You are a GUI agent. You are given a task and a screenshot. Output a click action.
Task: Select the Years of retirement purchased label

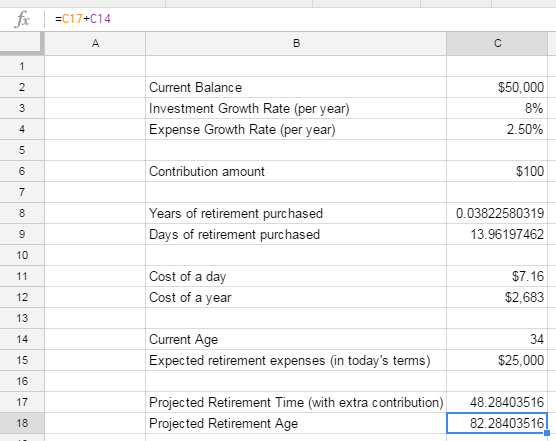point(236,213)
